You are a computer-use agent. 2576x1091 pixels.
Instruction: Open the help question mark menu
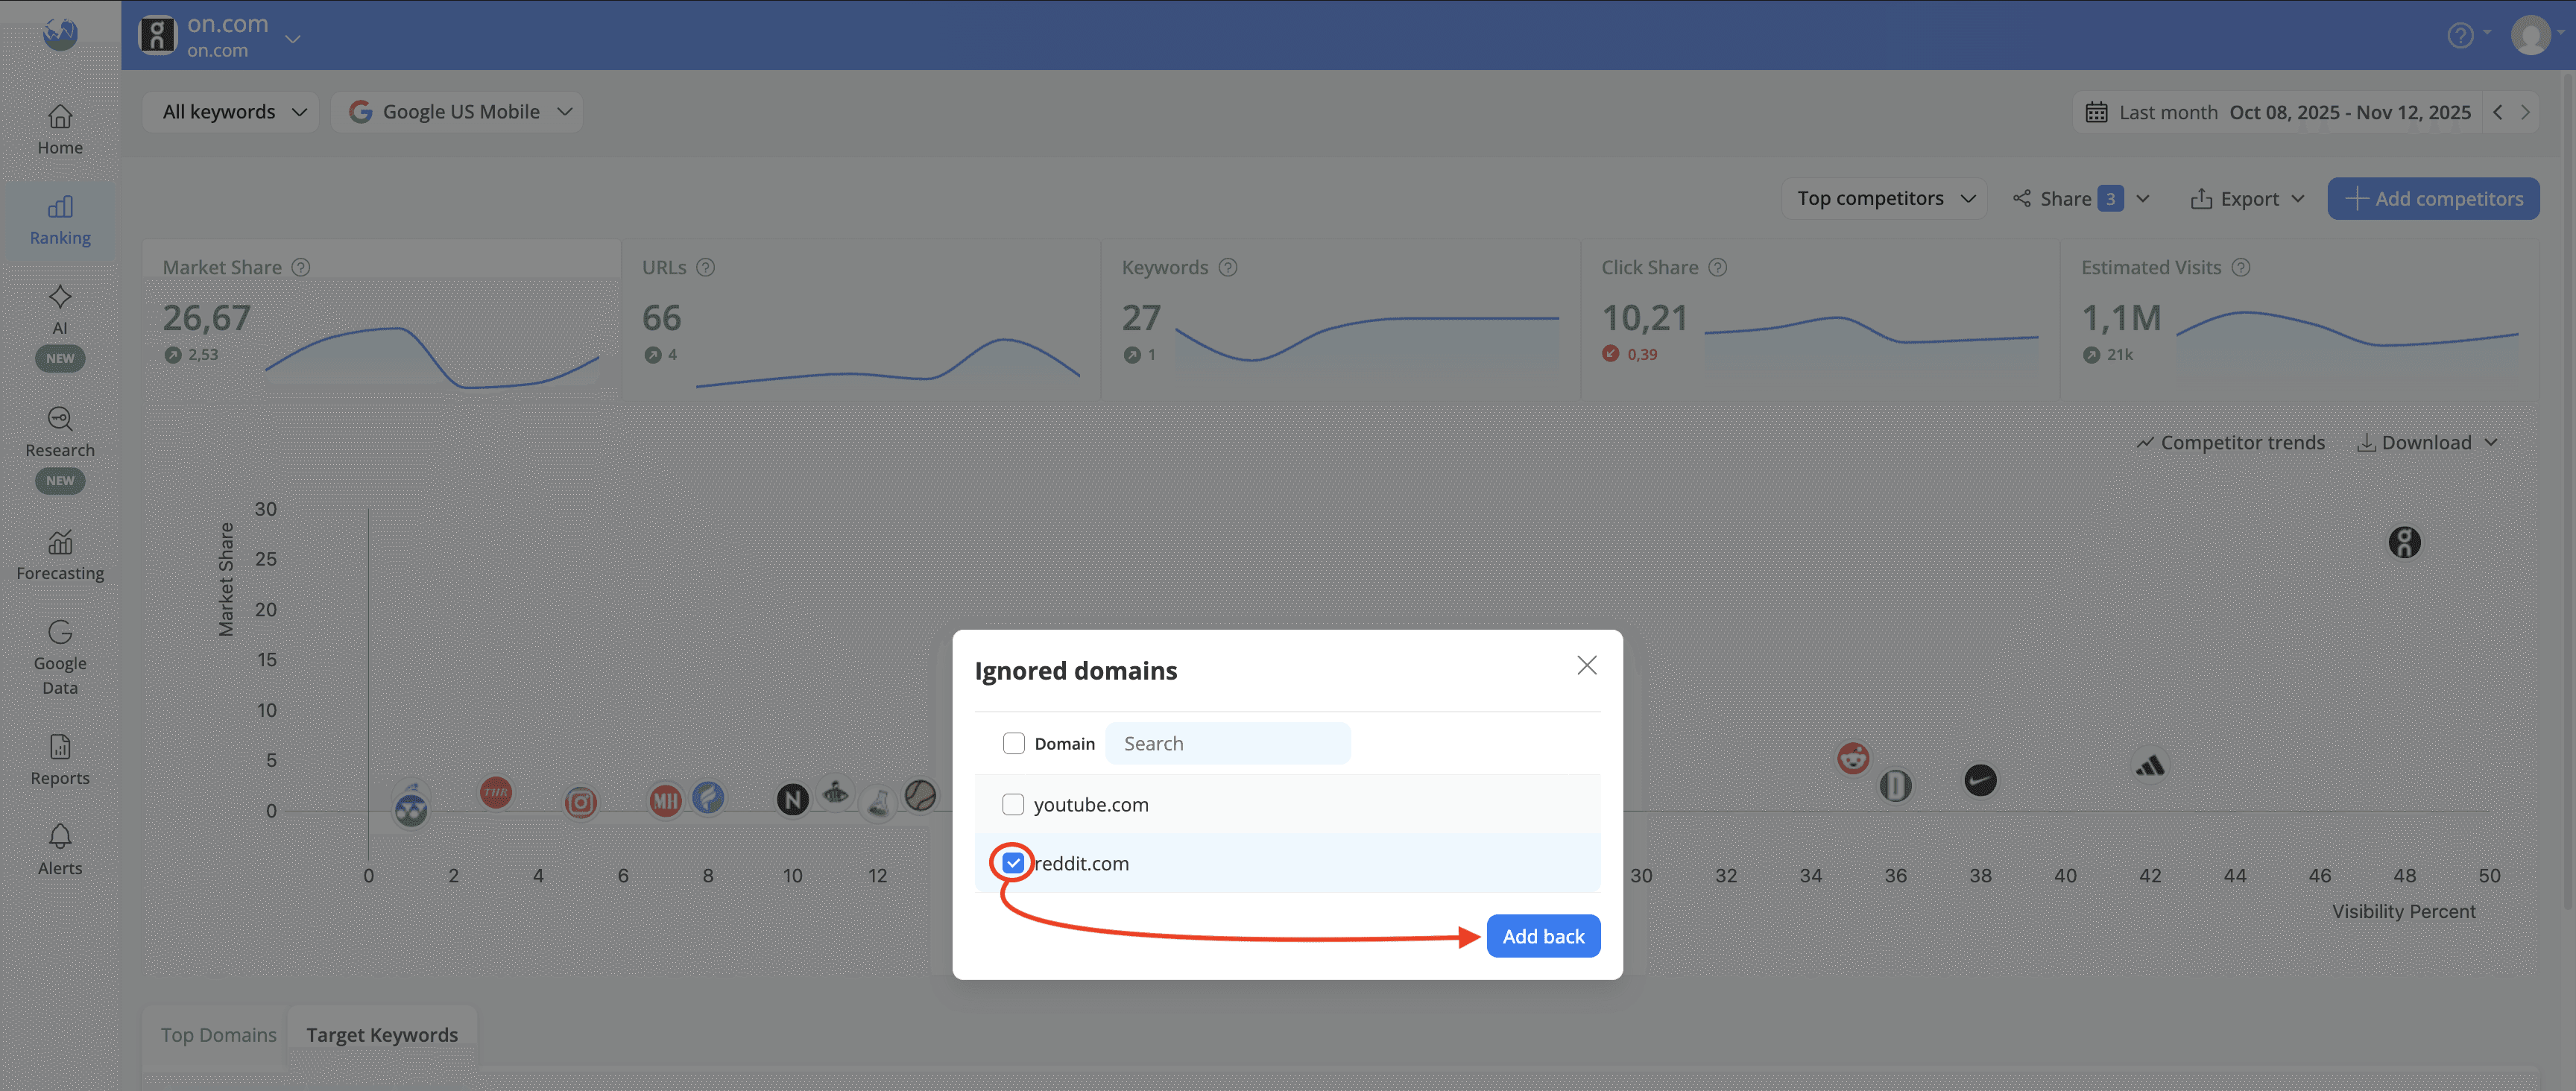tap(2460, 36)
